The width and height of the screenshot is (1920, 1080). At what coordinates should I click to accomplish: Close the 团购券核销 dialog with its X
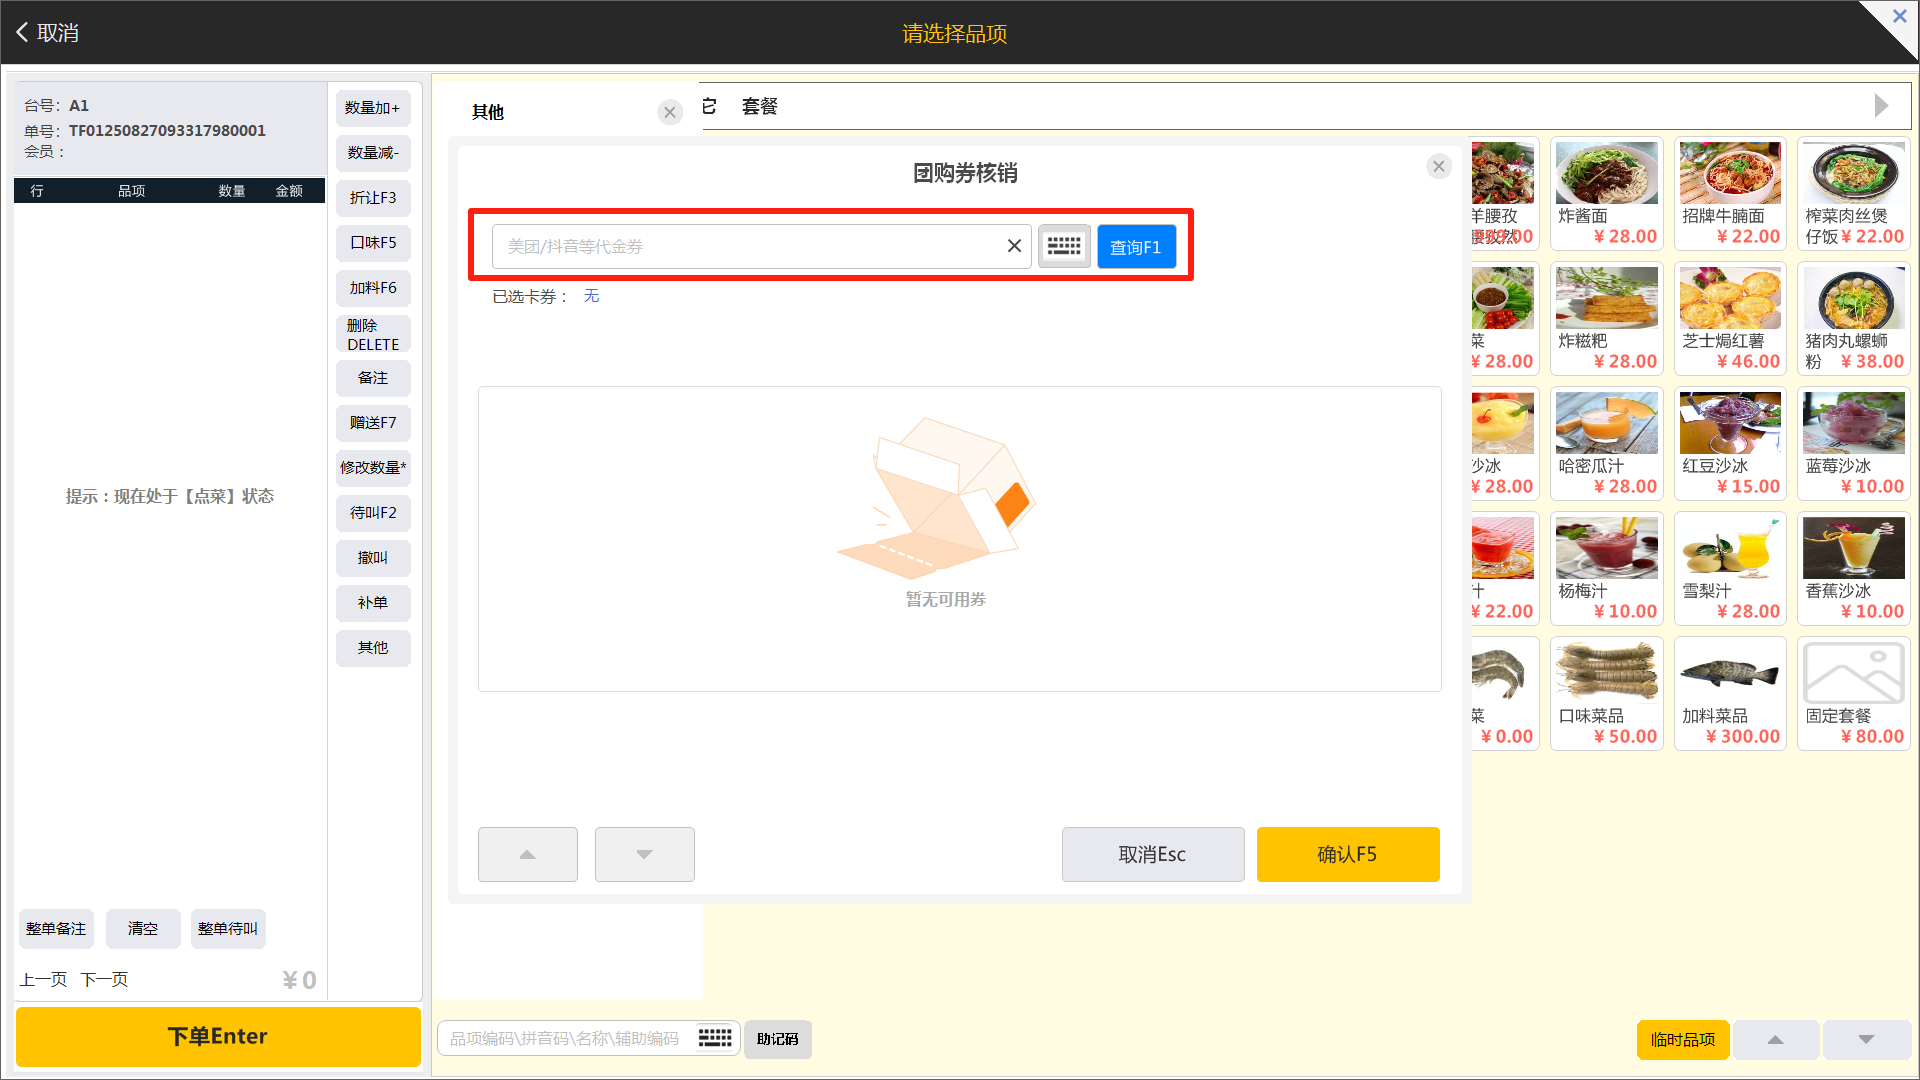click(x=1438, y=167)
